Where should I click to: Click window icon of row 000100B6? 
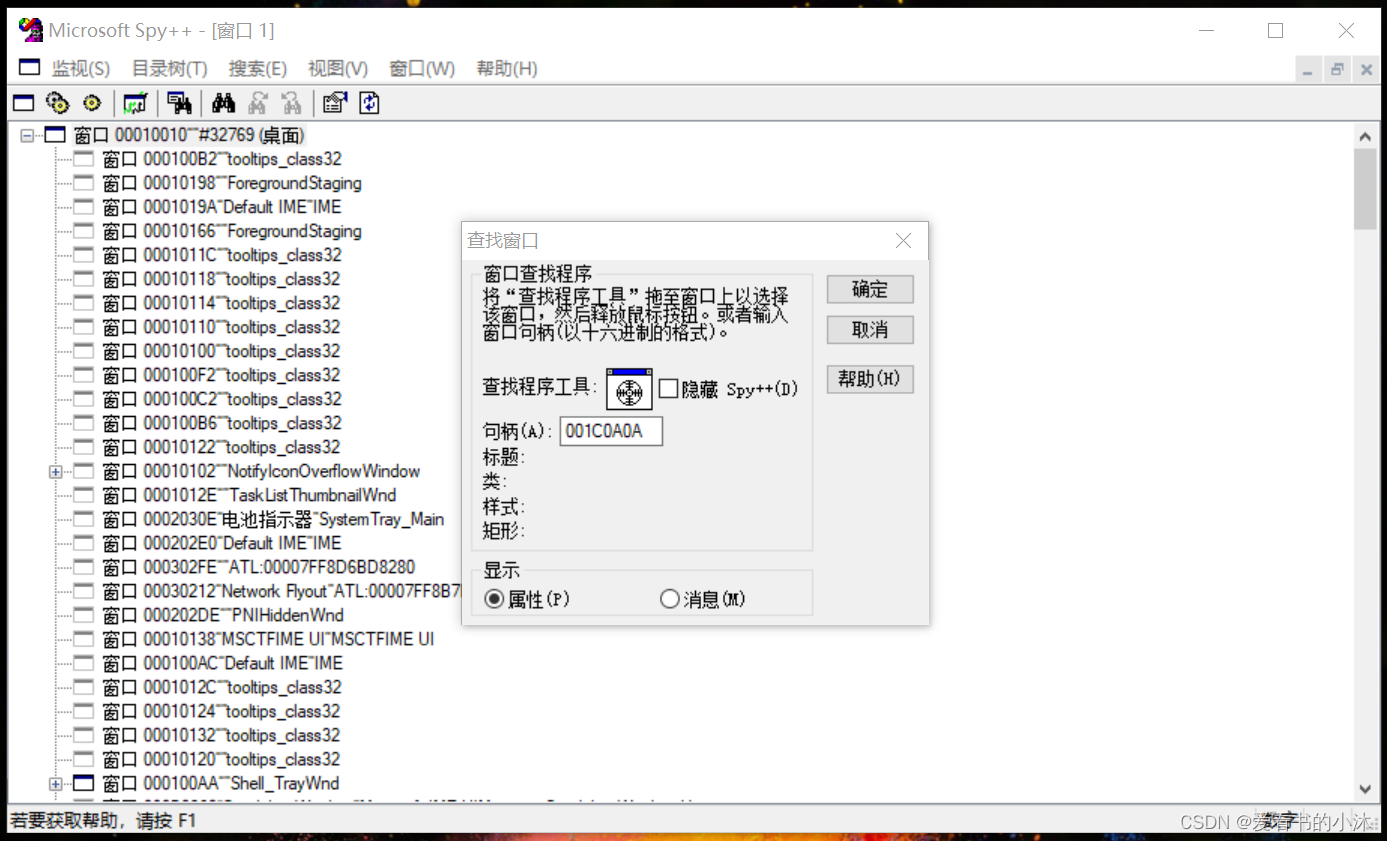84,423
